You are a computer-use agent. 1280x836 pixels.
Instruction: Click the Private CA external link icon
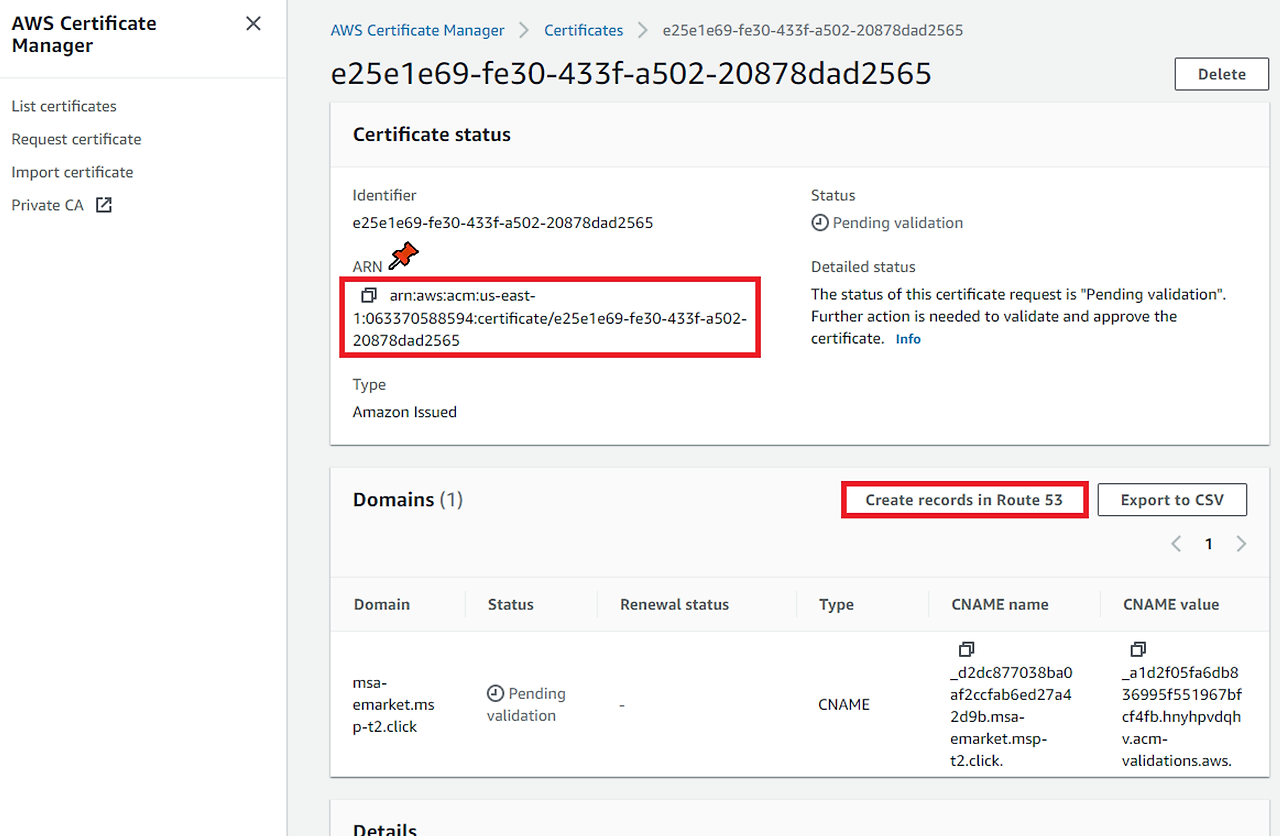tap(103, 205)
